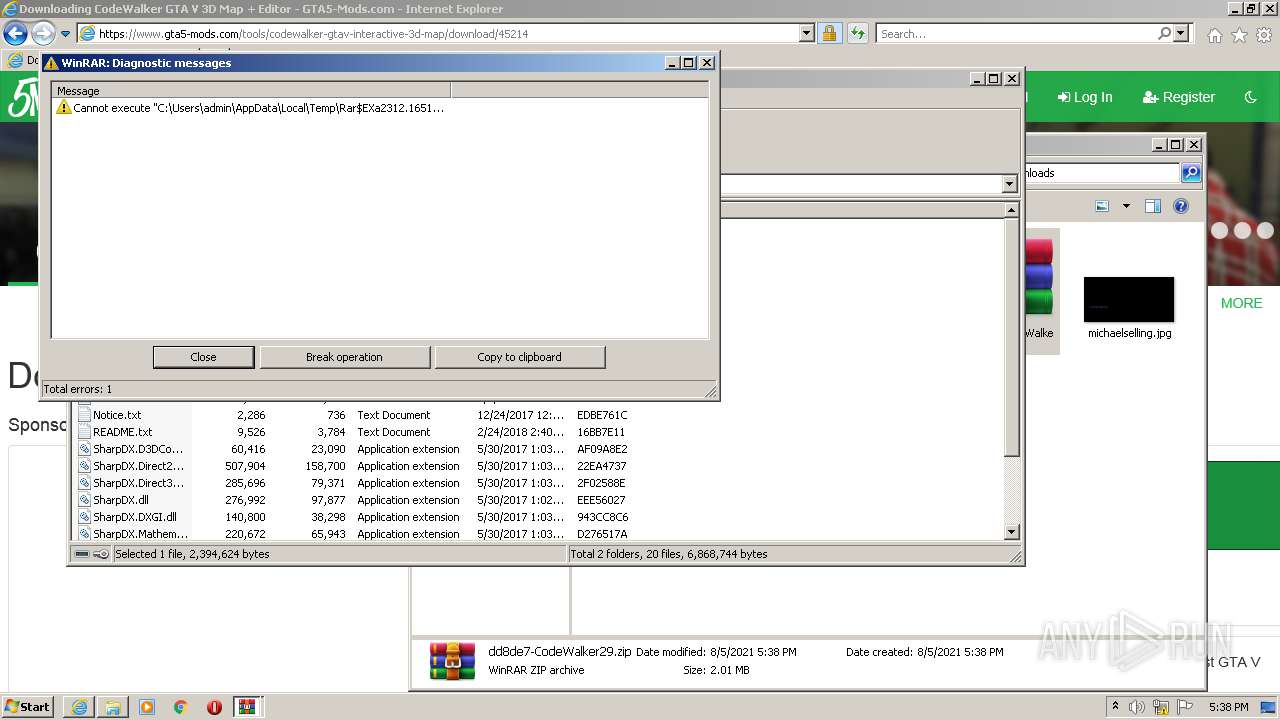Screen dimensions: 1280x720
Task: Click the Message column header
Action: pyautogui.click(x=251, y=91)
